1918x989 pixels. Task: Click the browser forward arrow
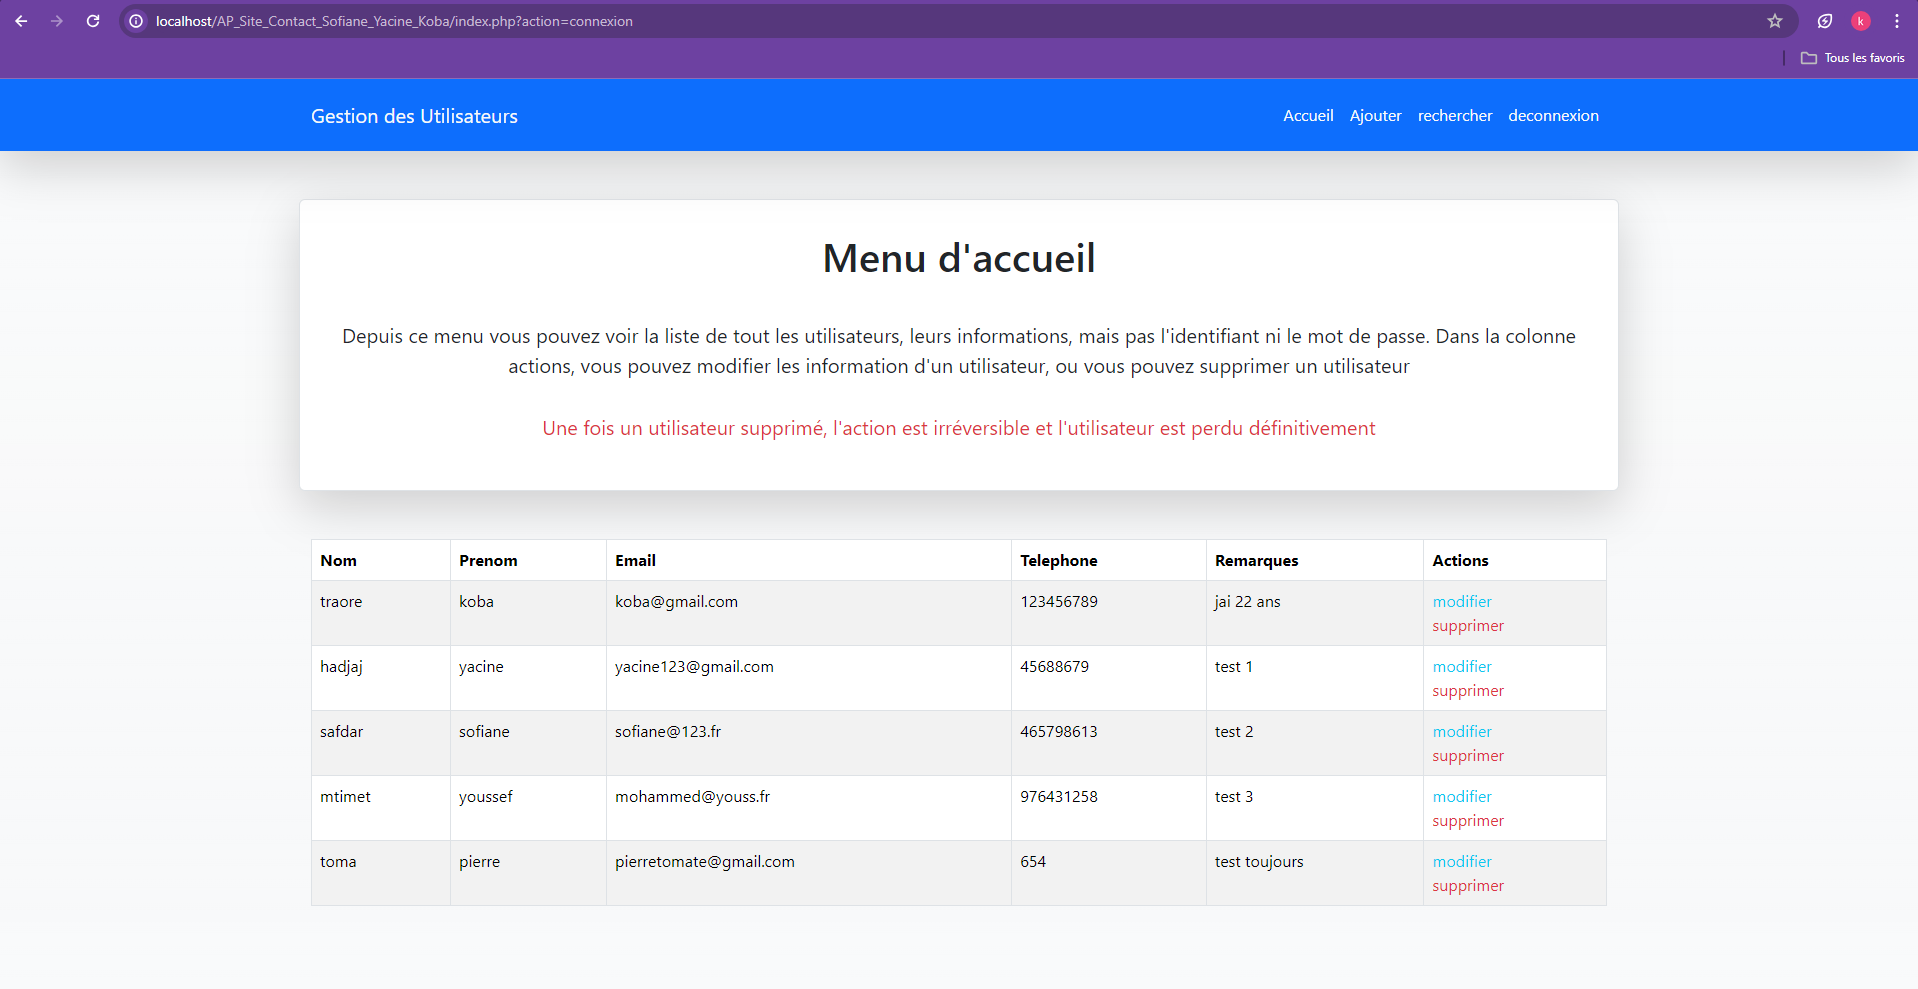[57, 21]
